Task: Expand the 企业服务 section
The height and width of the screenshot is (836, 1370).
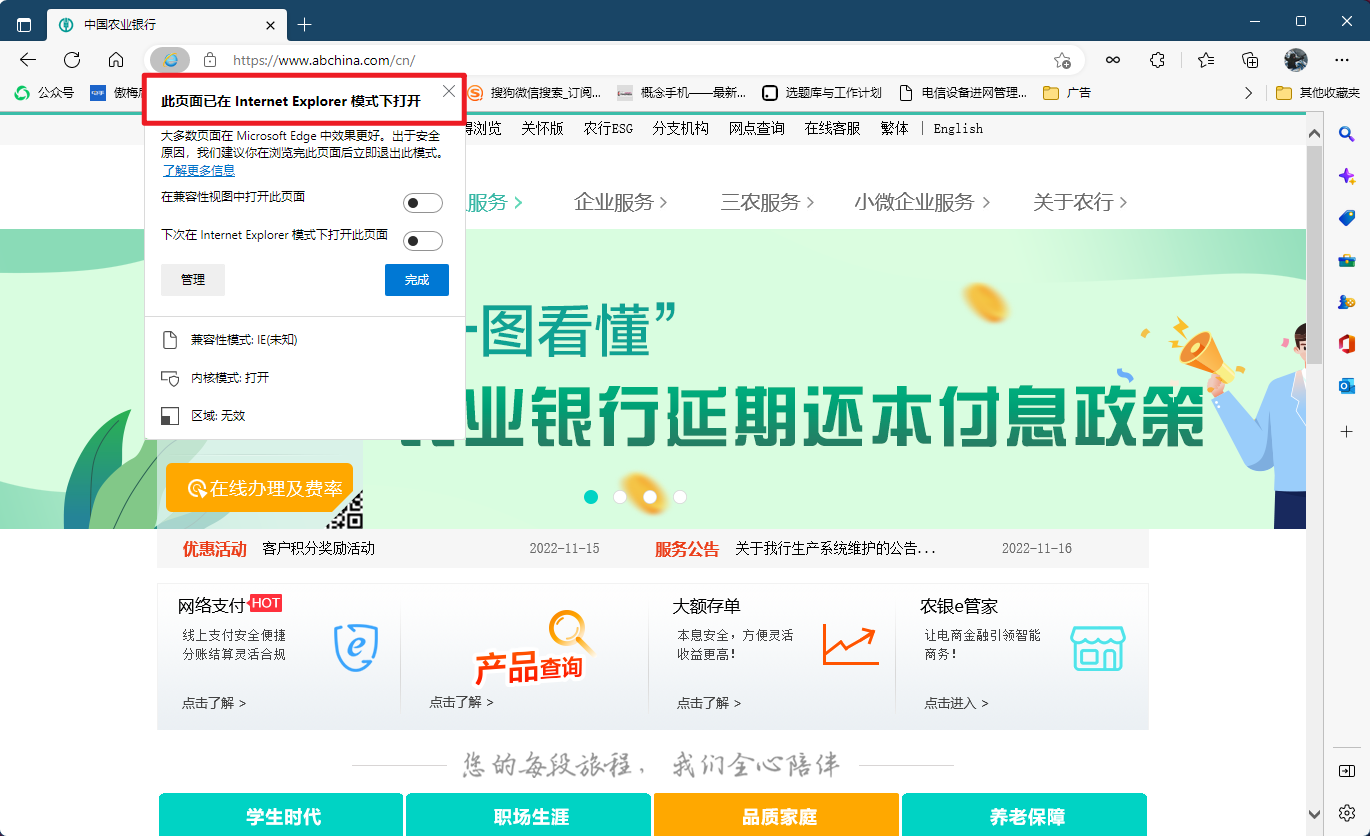Action: pyautogui.click(x=621, y=202)
